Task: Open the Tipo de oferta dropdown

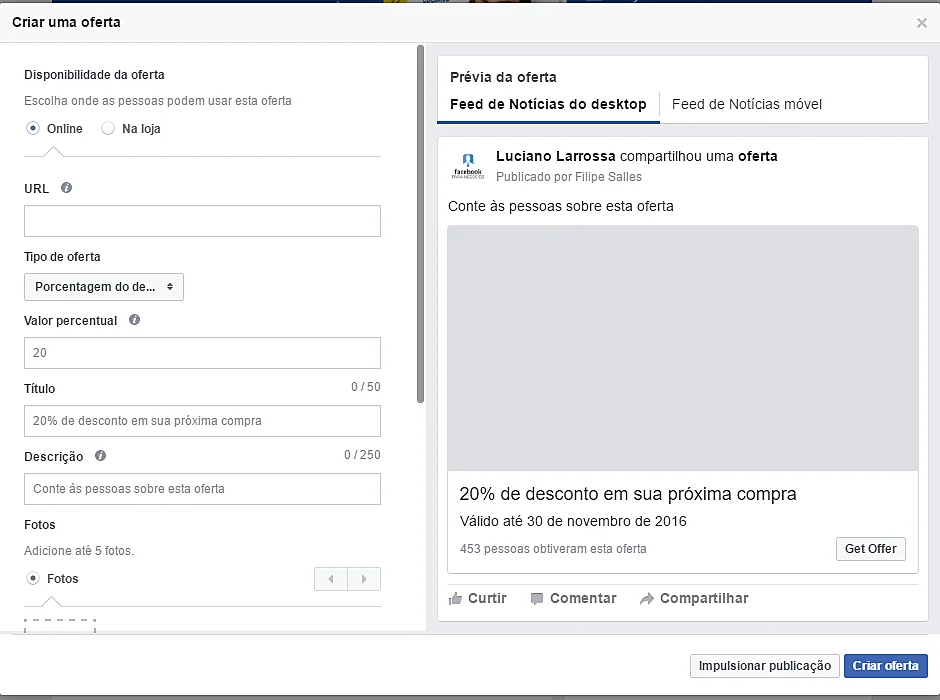Action: tap(104, 287)
